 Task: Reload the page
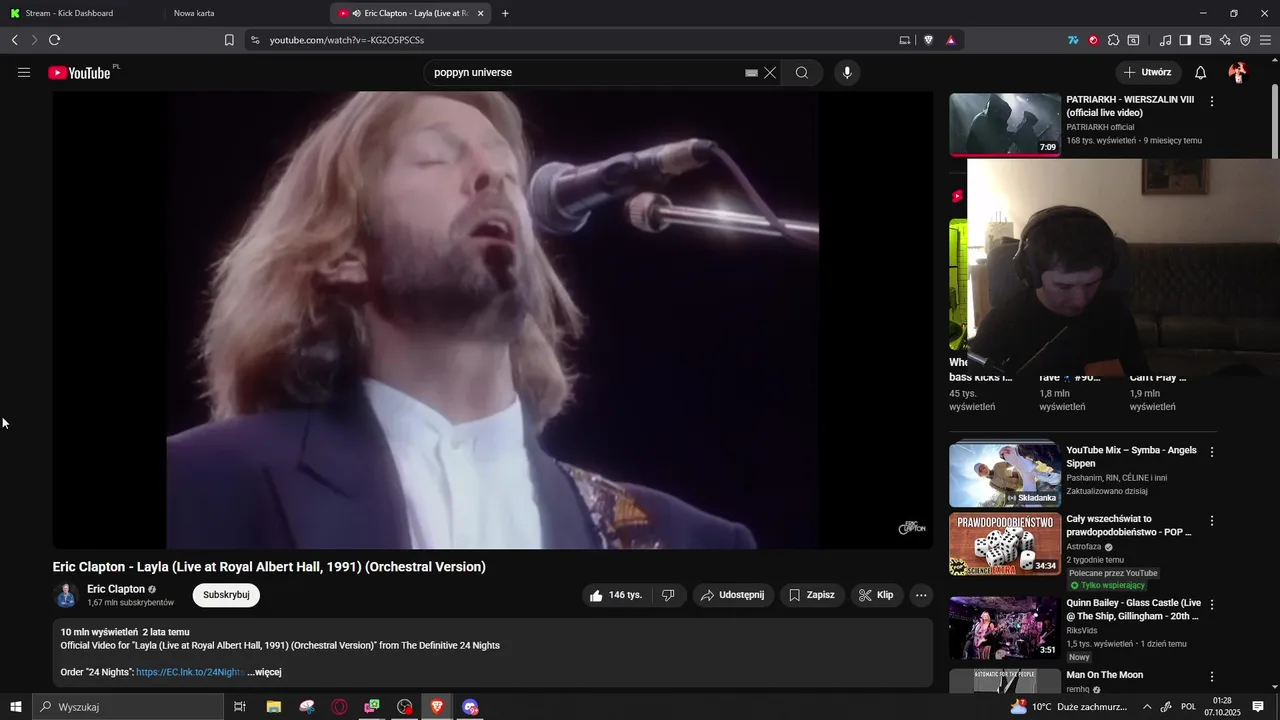point(54,40)
